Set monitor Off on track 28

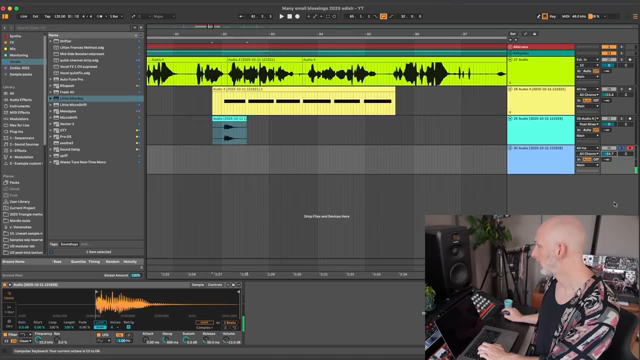596,100
